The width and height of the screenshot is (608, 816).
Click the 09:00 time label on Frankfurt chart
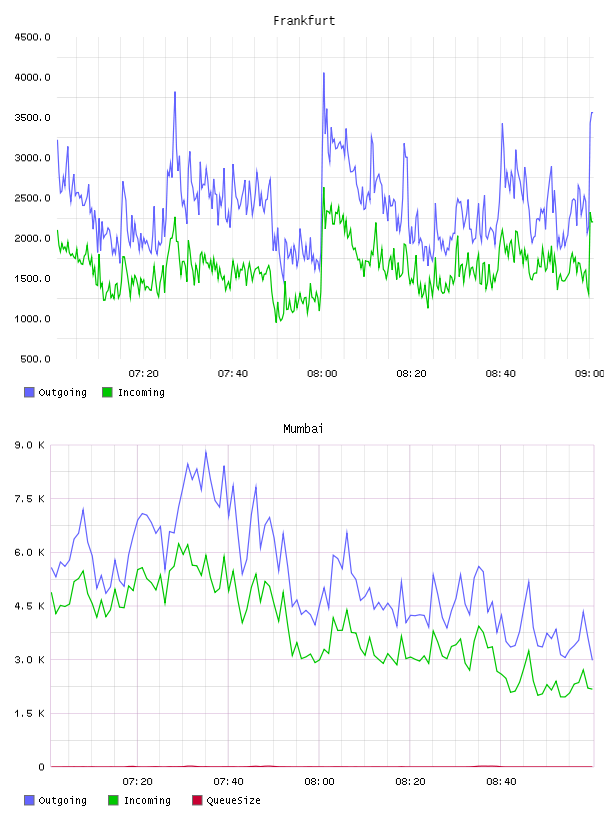(x=590, y=374)
